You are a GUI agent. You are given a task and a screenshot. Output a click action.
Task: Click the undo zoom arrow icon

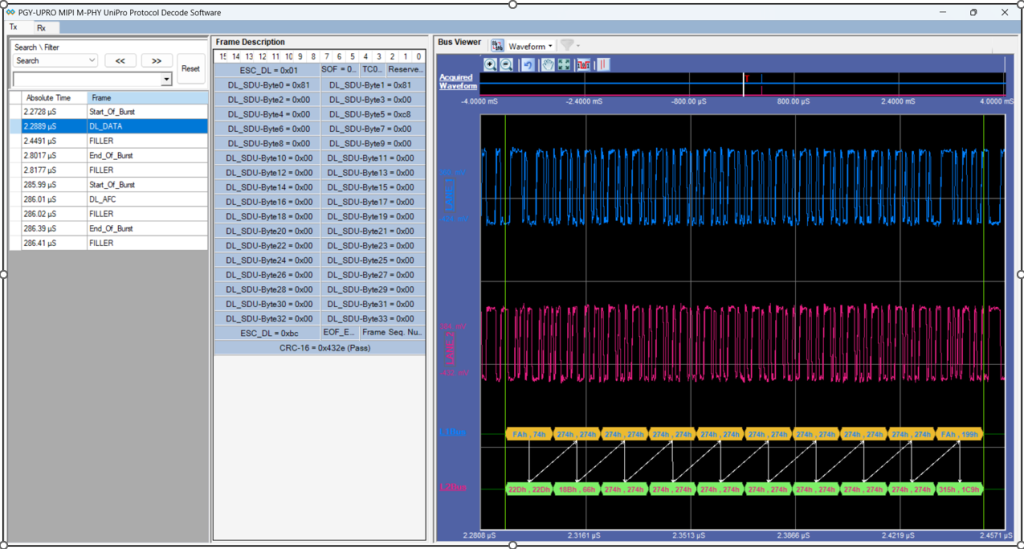(528, 65)
